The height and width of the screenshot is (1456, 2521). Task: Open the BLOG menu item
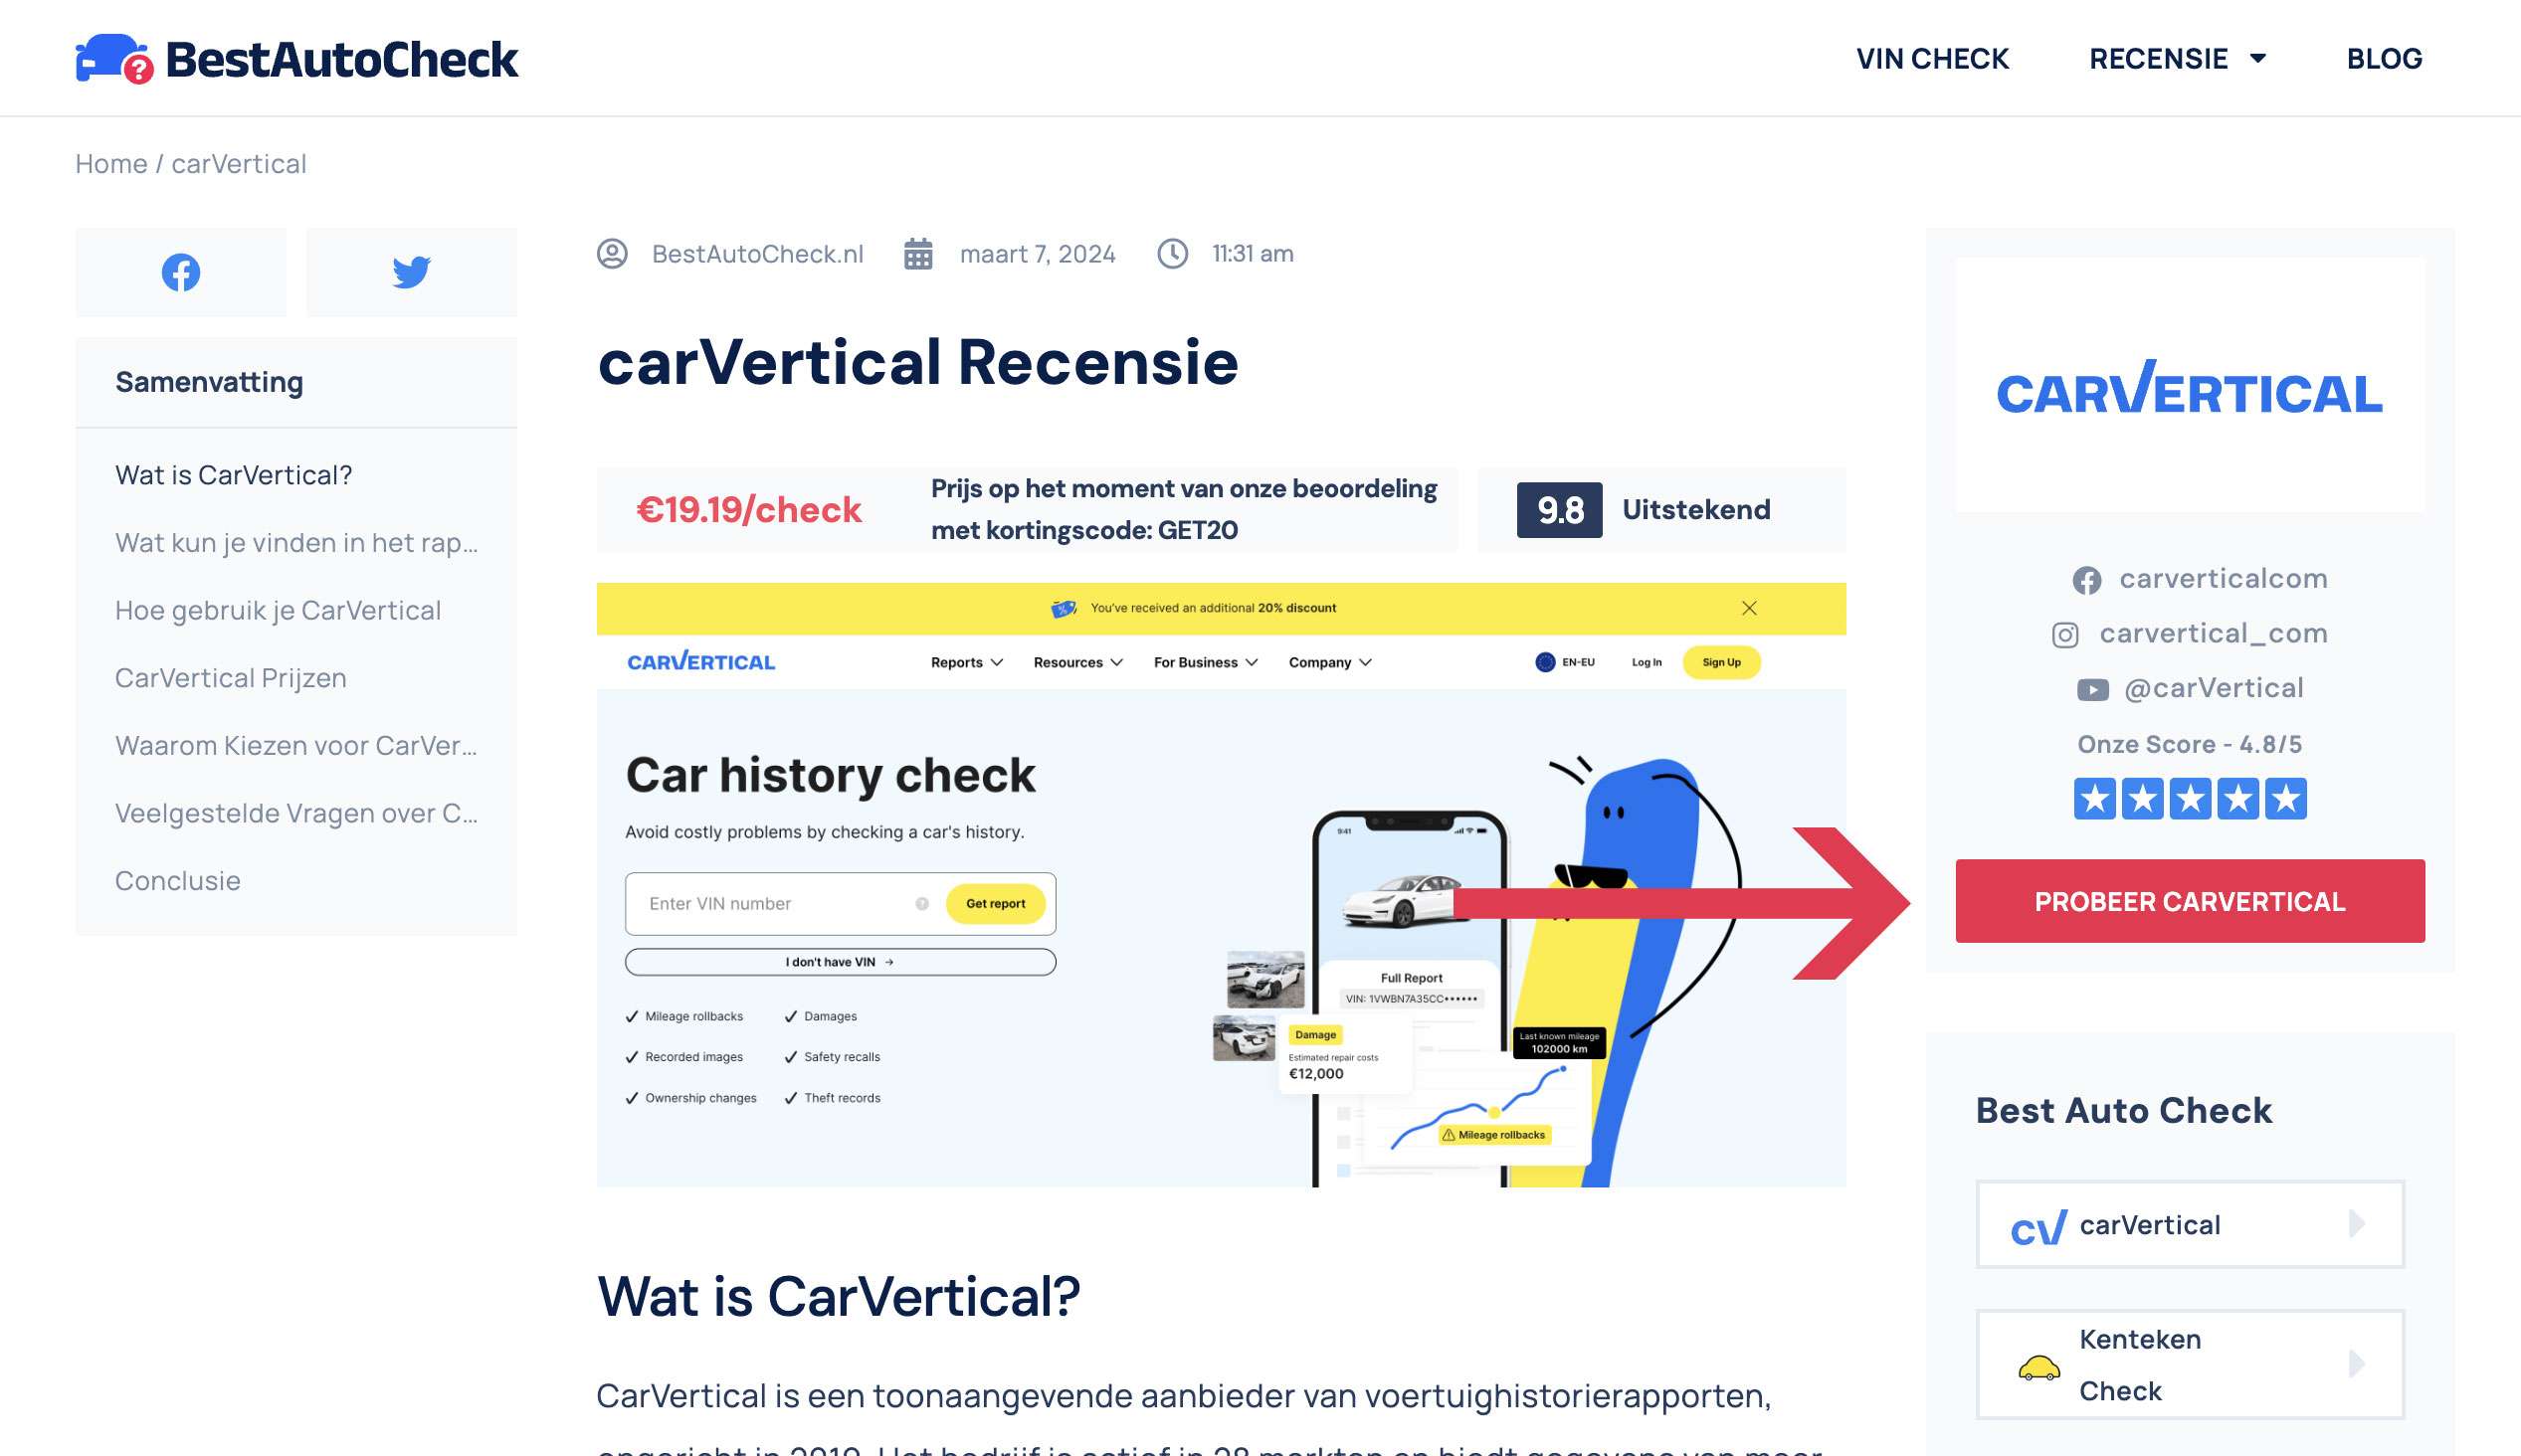click(2384, 59)
